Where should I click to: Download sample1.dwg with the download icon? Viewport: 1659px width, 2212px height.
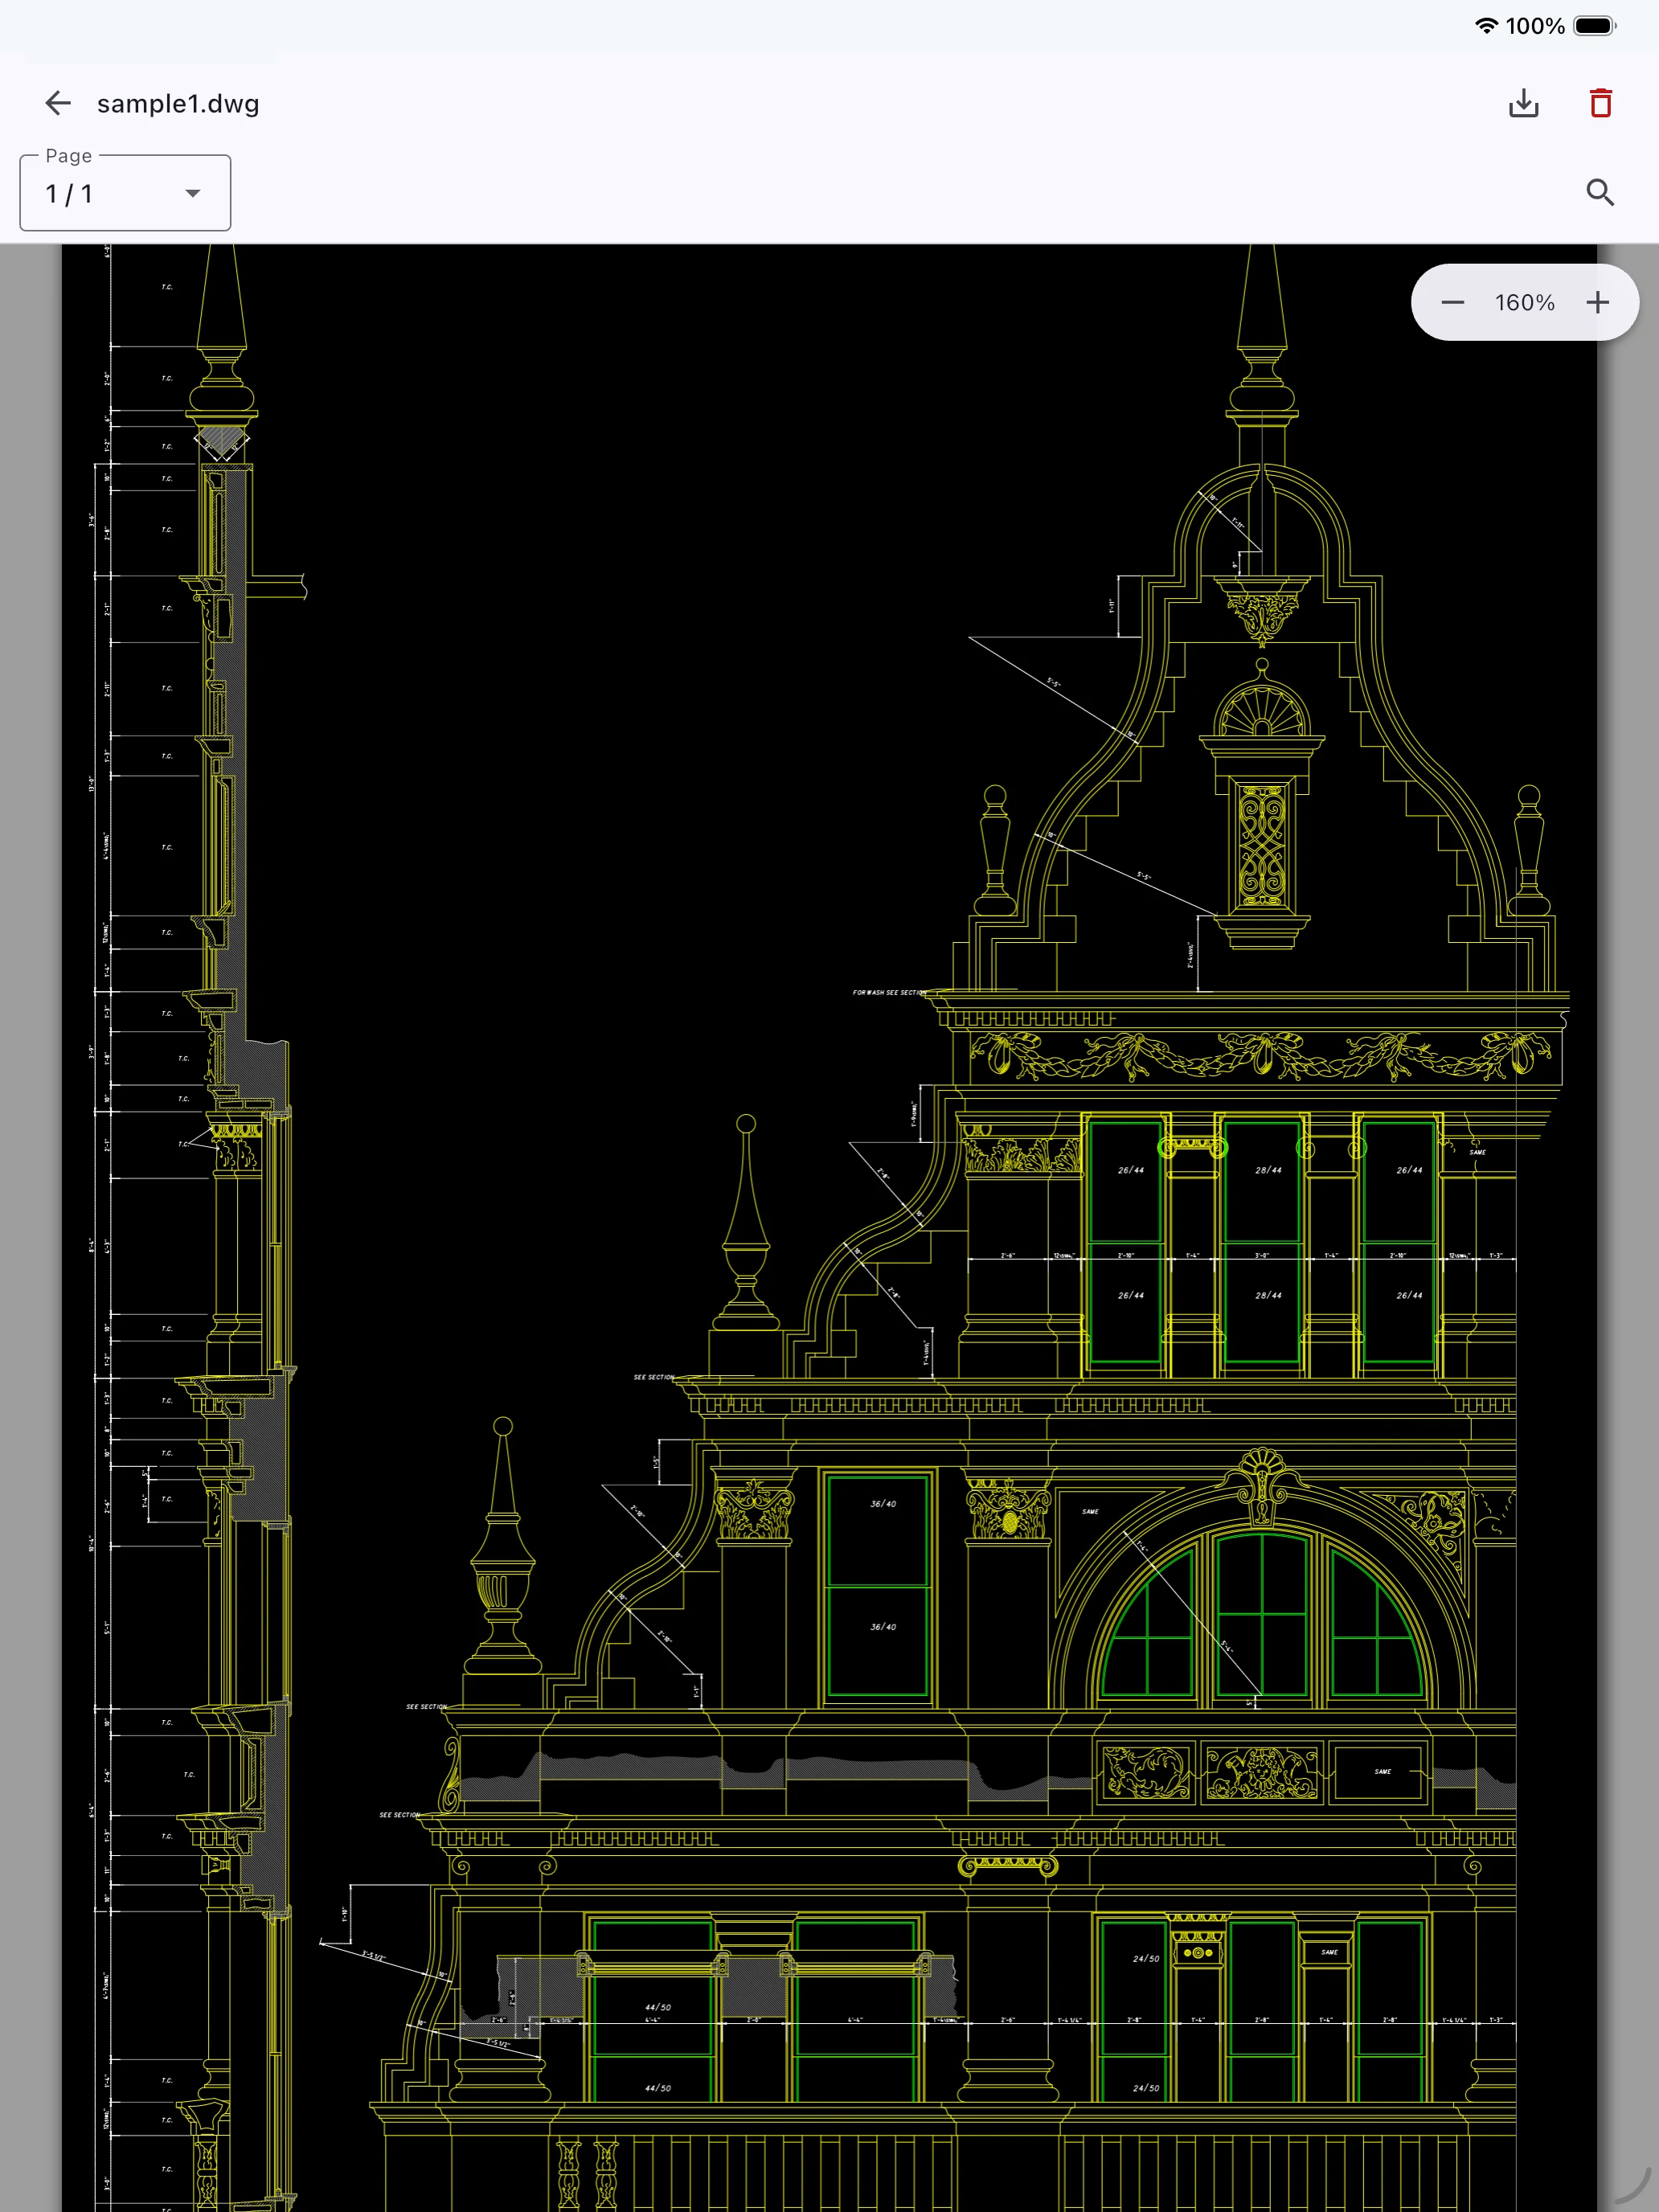pyautogui.click(x=1523, y=103)
